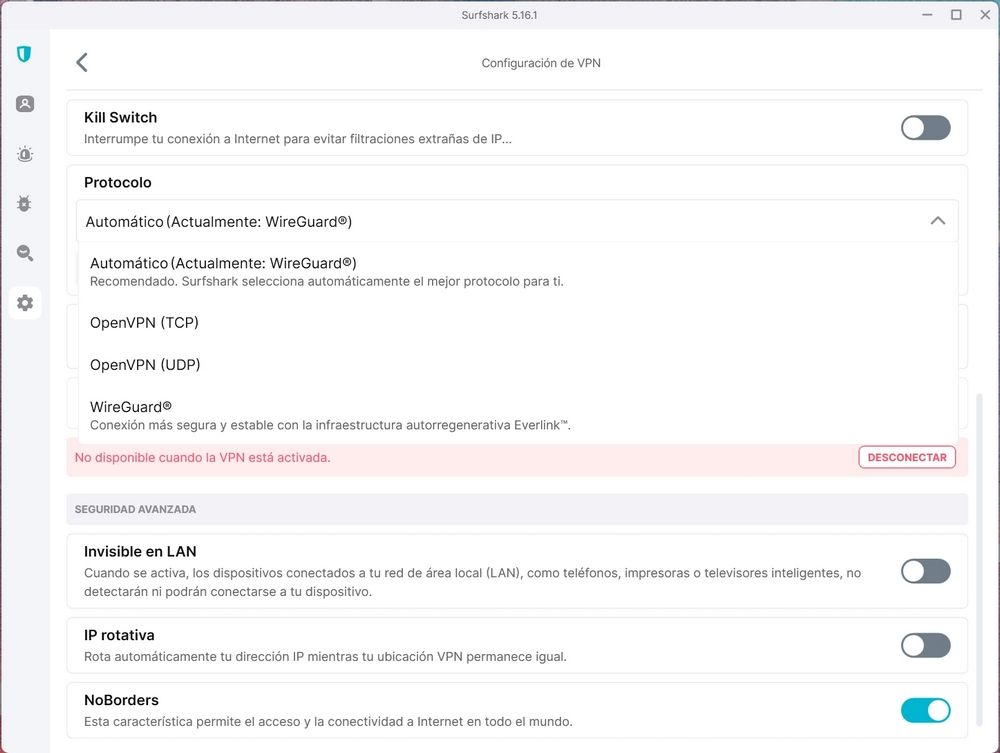Enable the Invisible en LAN toggle

tap(925, 571)
